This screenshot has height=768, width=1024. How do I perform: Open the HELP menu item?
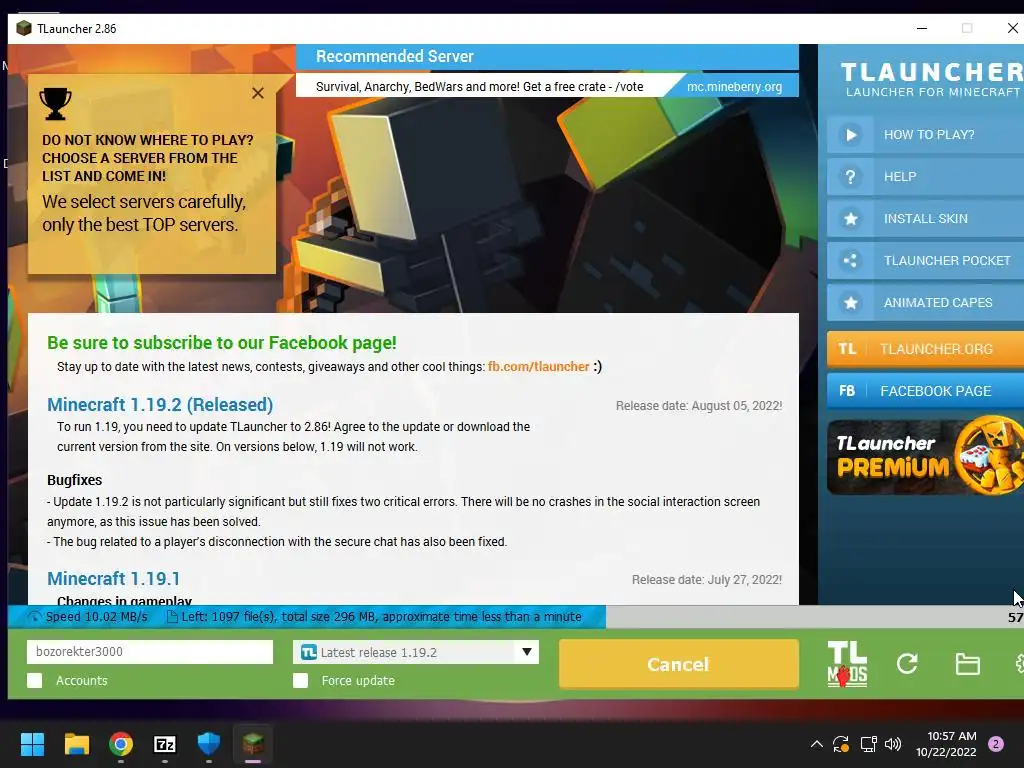(x=925, y=177)
